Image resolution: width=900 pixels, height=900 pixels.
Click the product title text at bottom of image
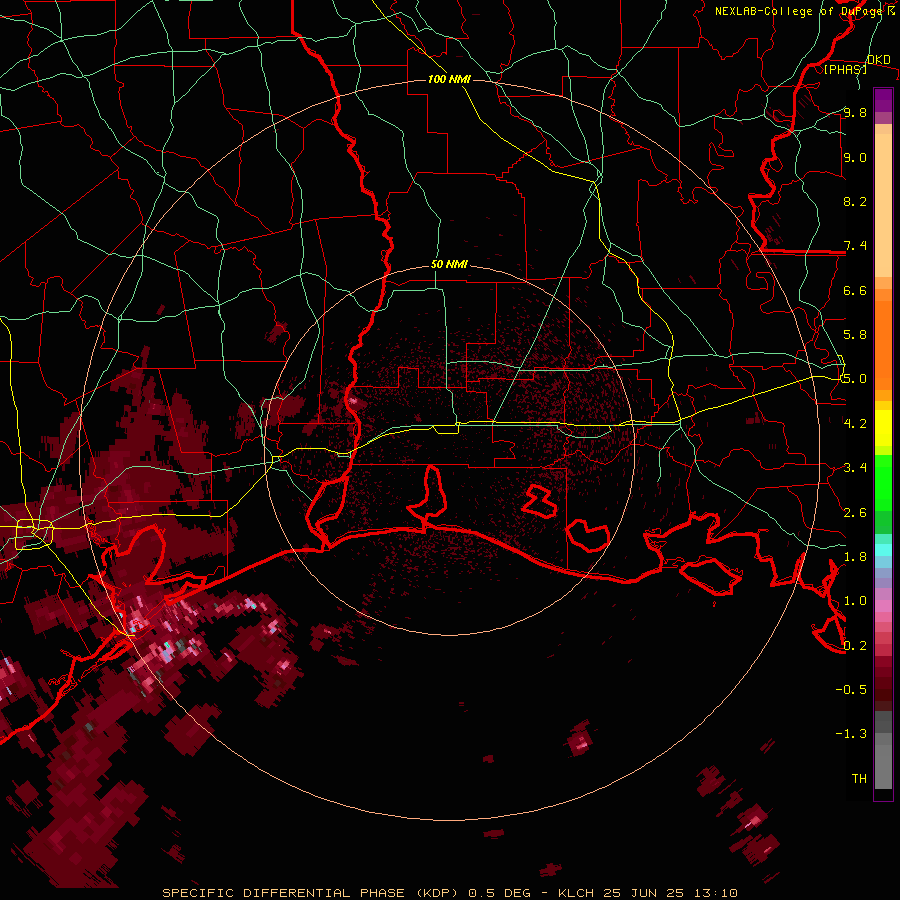[449, 893]
